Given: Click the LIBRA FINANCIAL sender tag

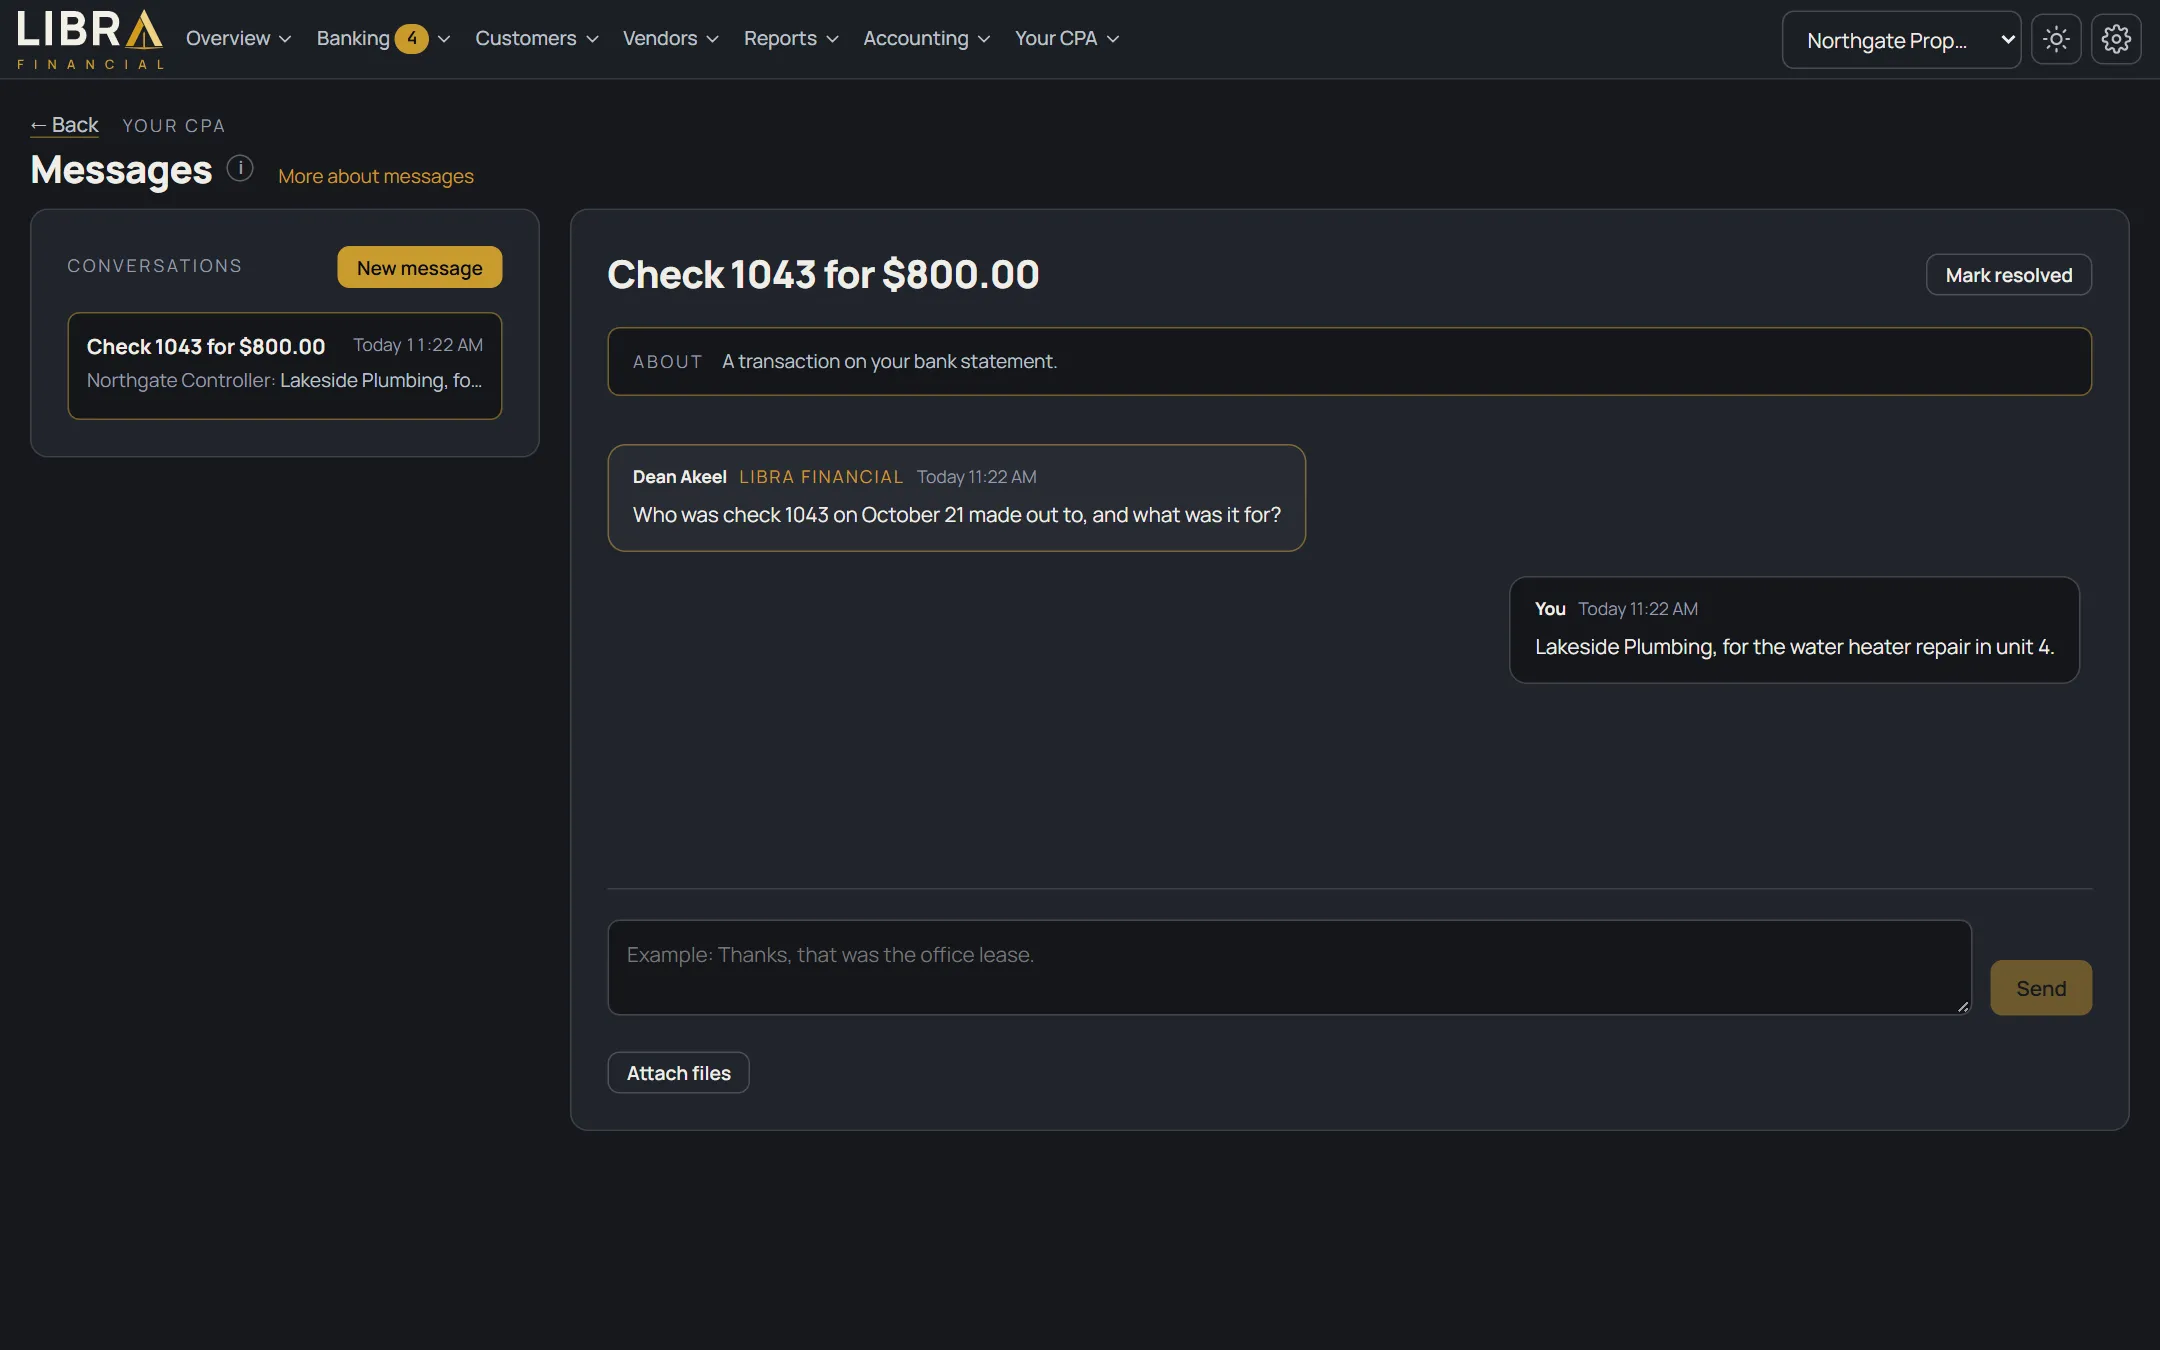Looking at the screenshot, I should [x=821, y=477].
